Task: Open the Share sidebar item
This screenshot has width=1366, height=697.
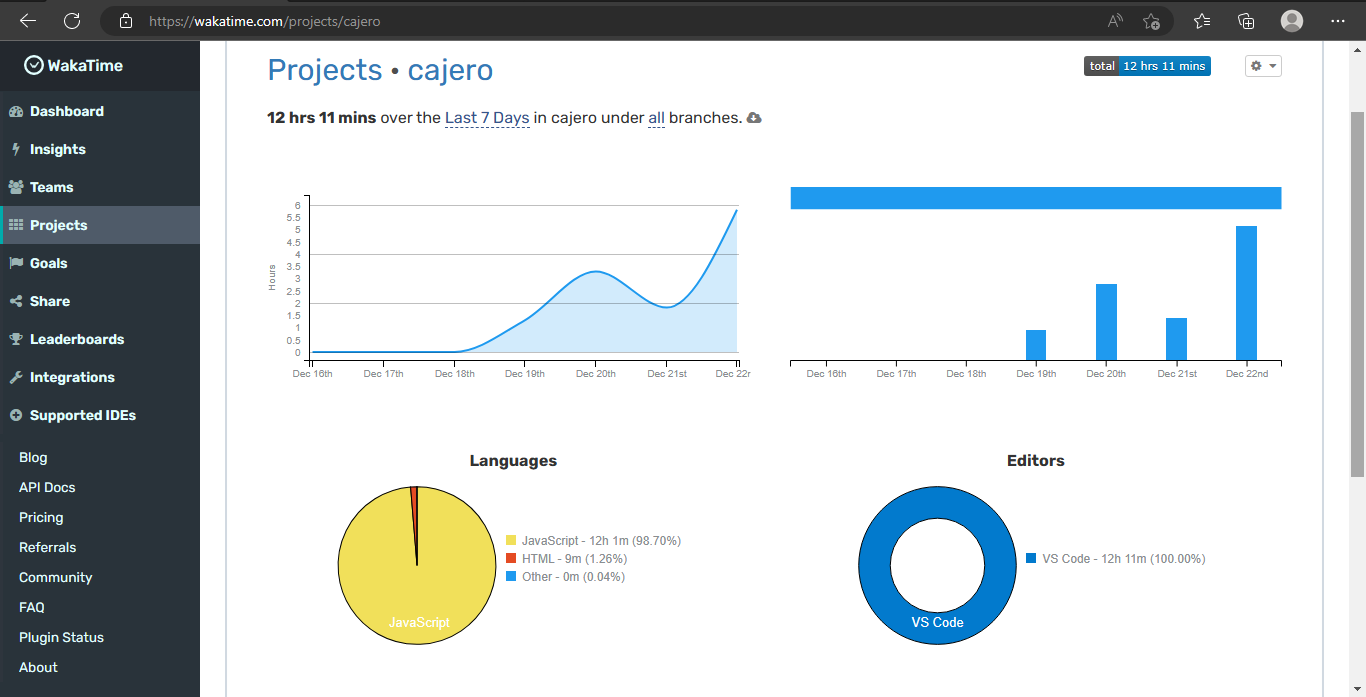Action: [100, 301]
